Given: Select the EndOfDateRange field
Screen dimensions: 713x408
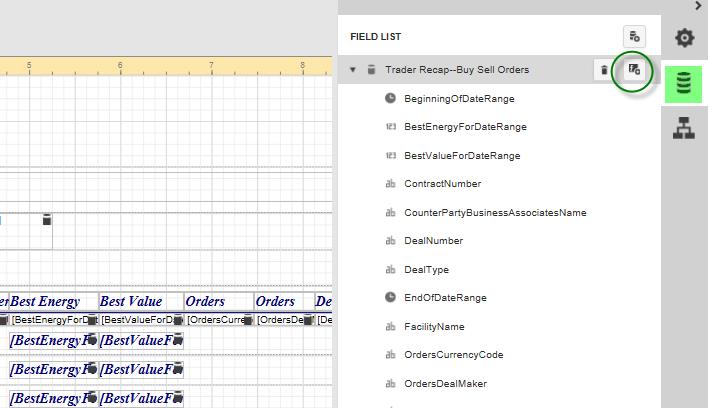Looking at the screenshot, I should pyautogui.click(x=445, y=298).
